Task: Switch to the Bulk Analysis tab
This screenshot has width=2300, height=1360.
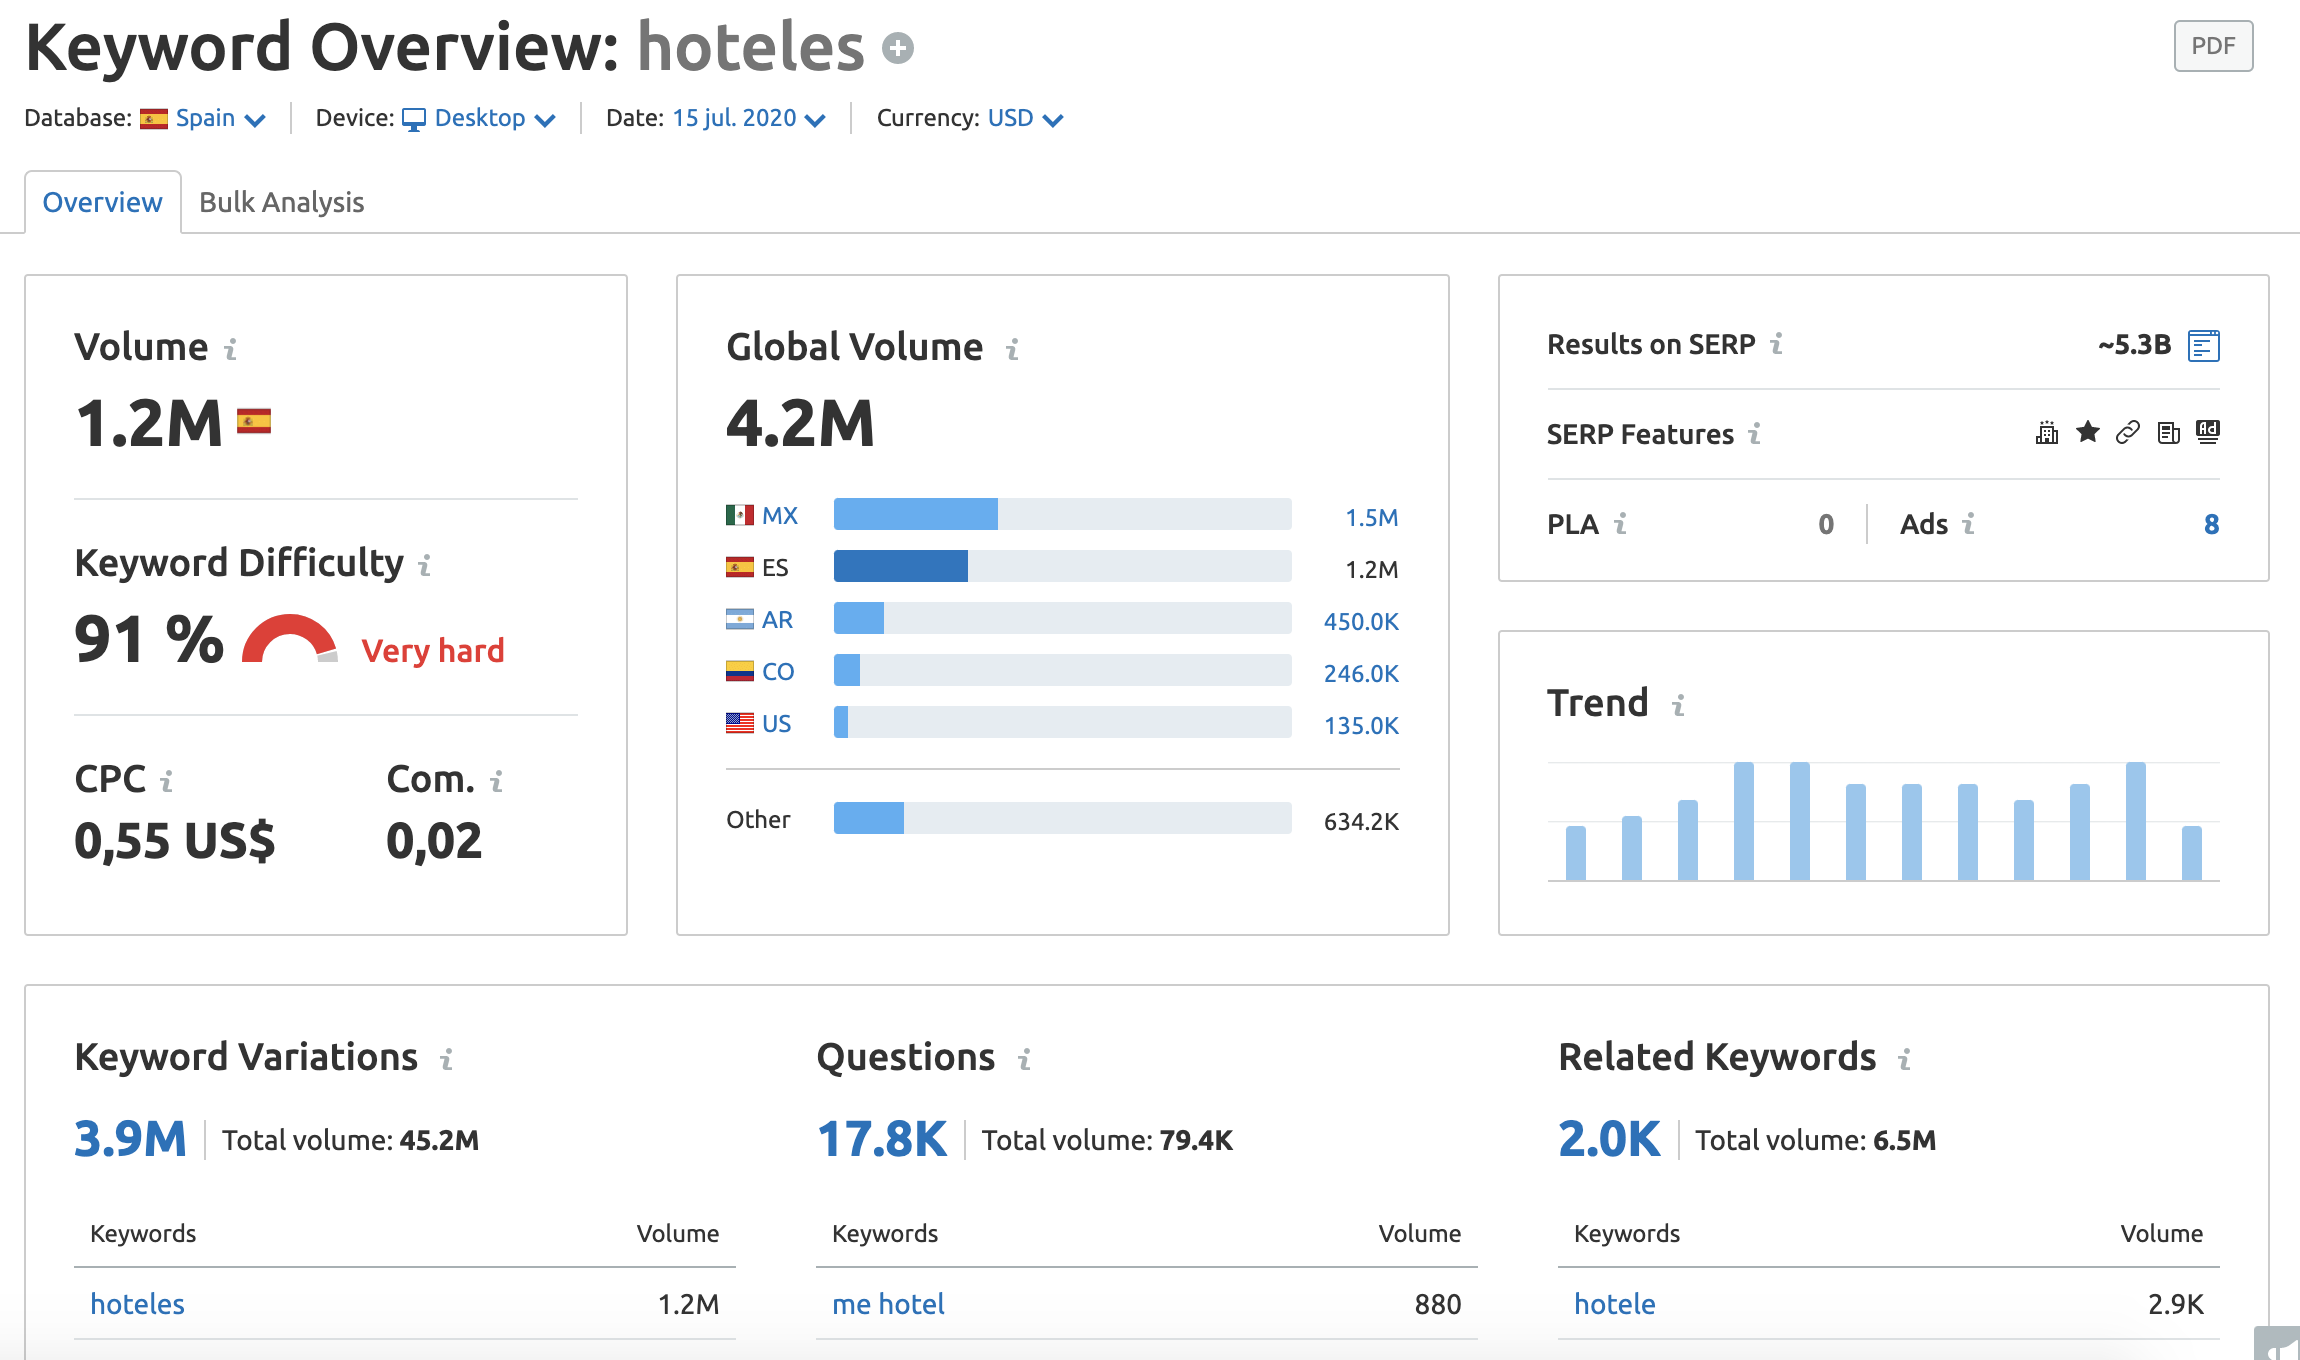Action: tap(281, 202)
